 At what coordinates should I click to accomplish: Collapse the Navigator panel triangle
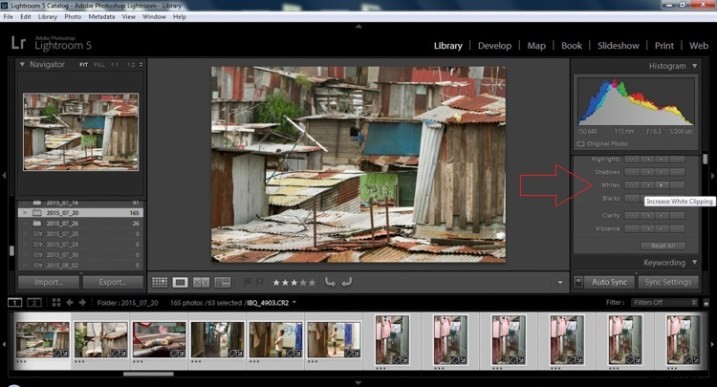22,64
